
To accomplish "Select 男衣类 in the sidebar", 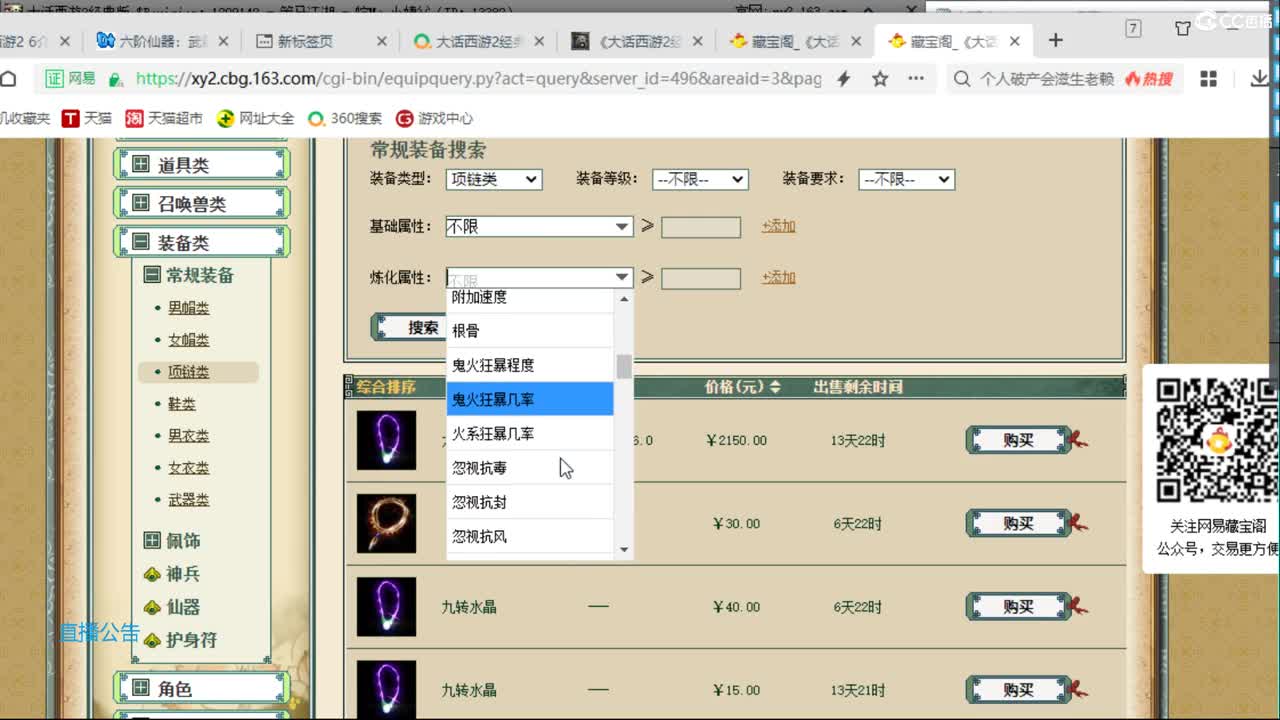I will (x=188, y=436).
